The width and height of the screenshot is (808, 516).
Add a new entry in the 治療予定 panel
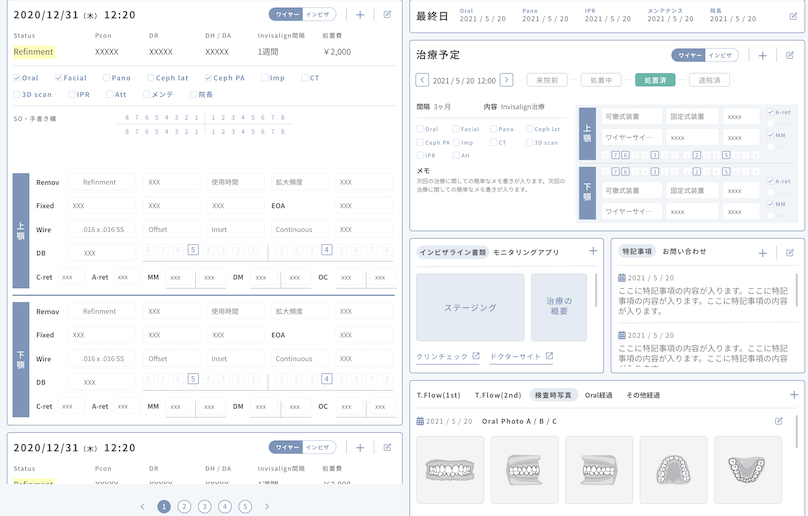coord(762,56)
